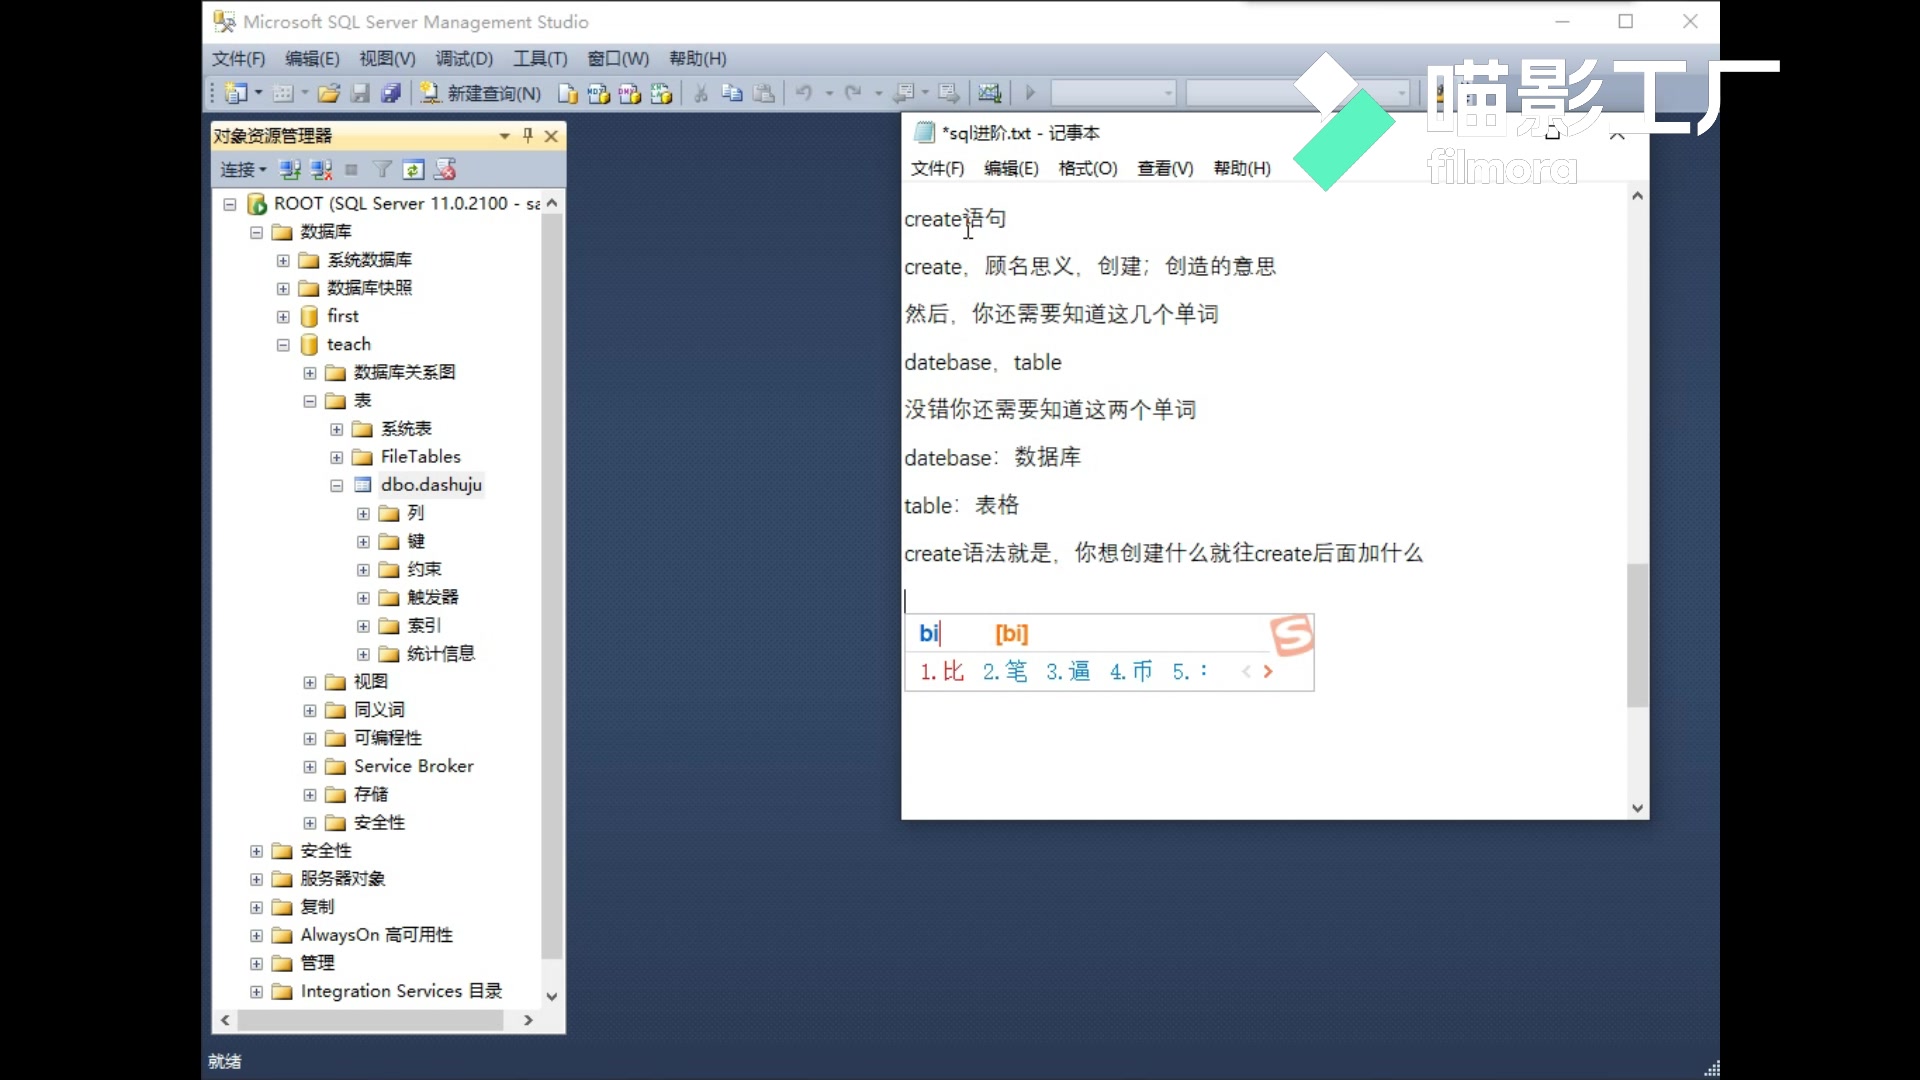Click the Activity Monitor icon
The width and height of the screenshot is (1920, 1080).
pyautogui.click(x=989, y=93)
